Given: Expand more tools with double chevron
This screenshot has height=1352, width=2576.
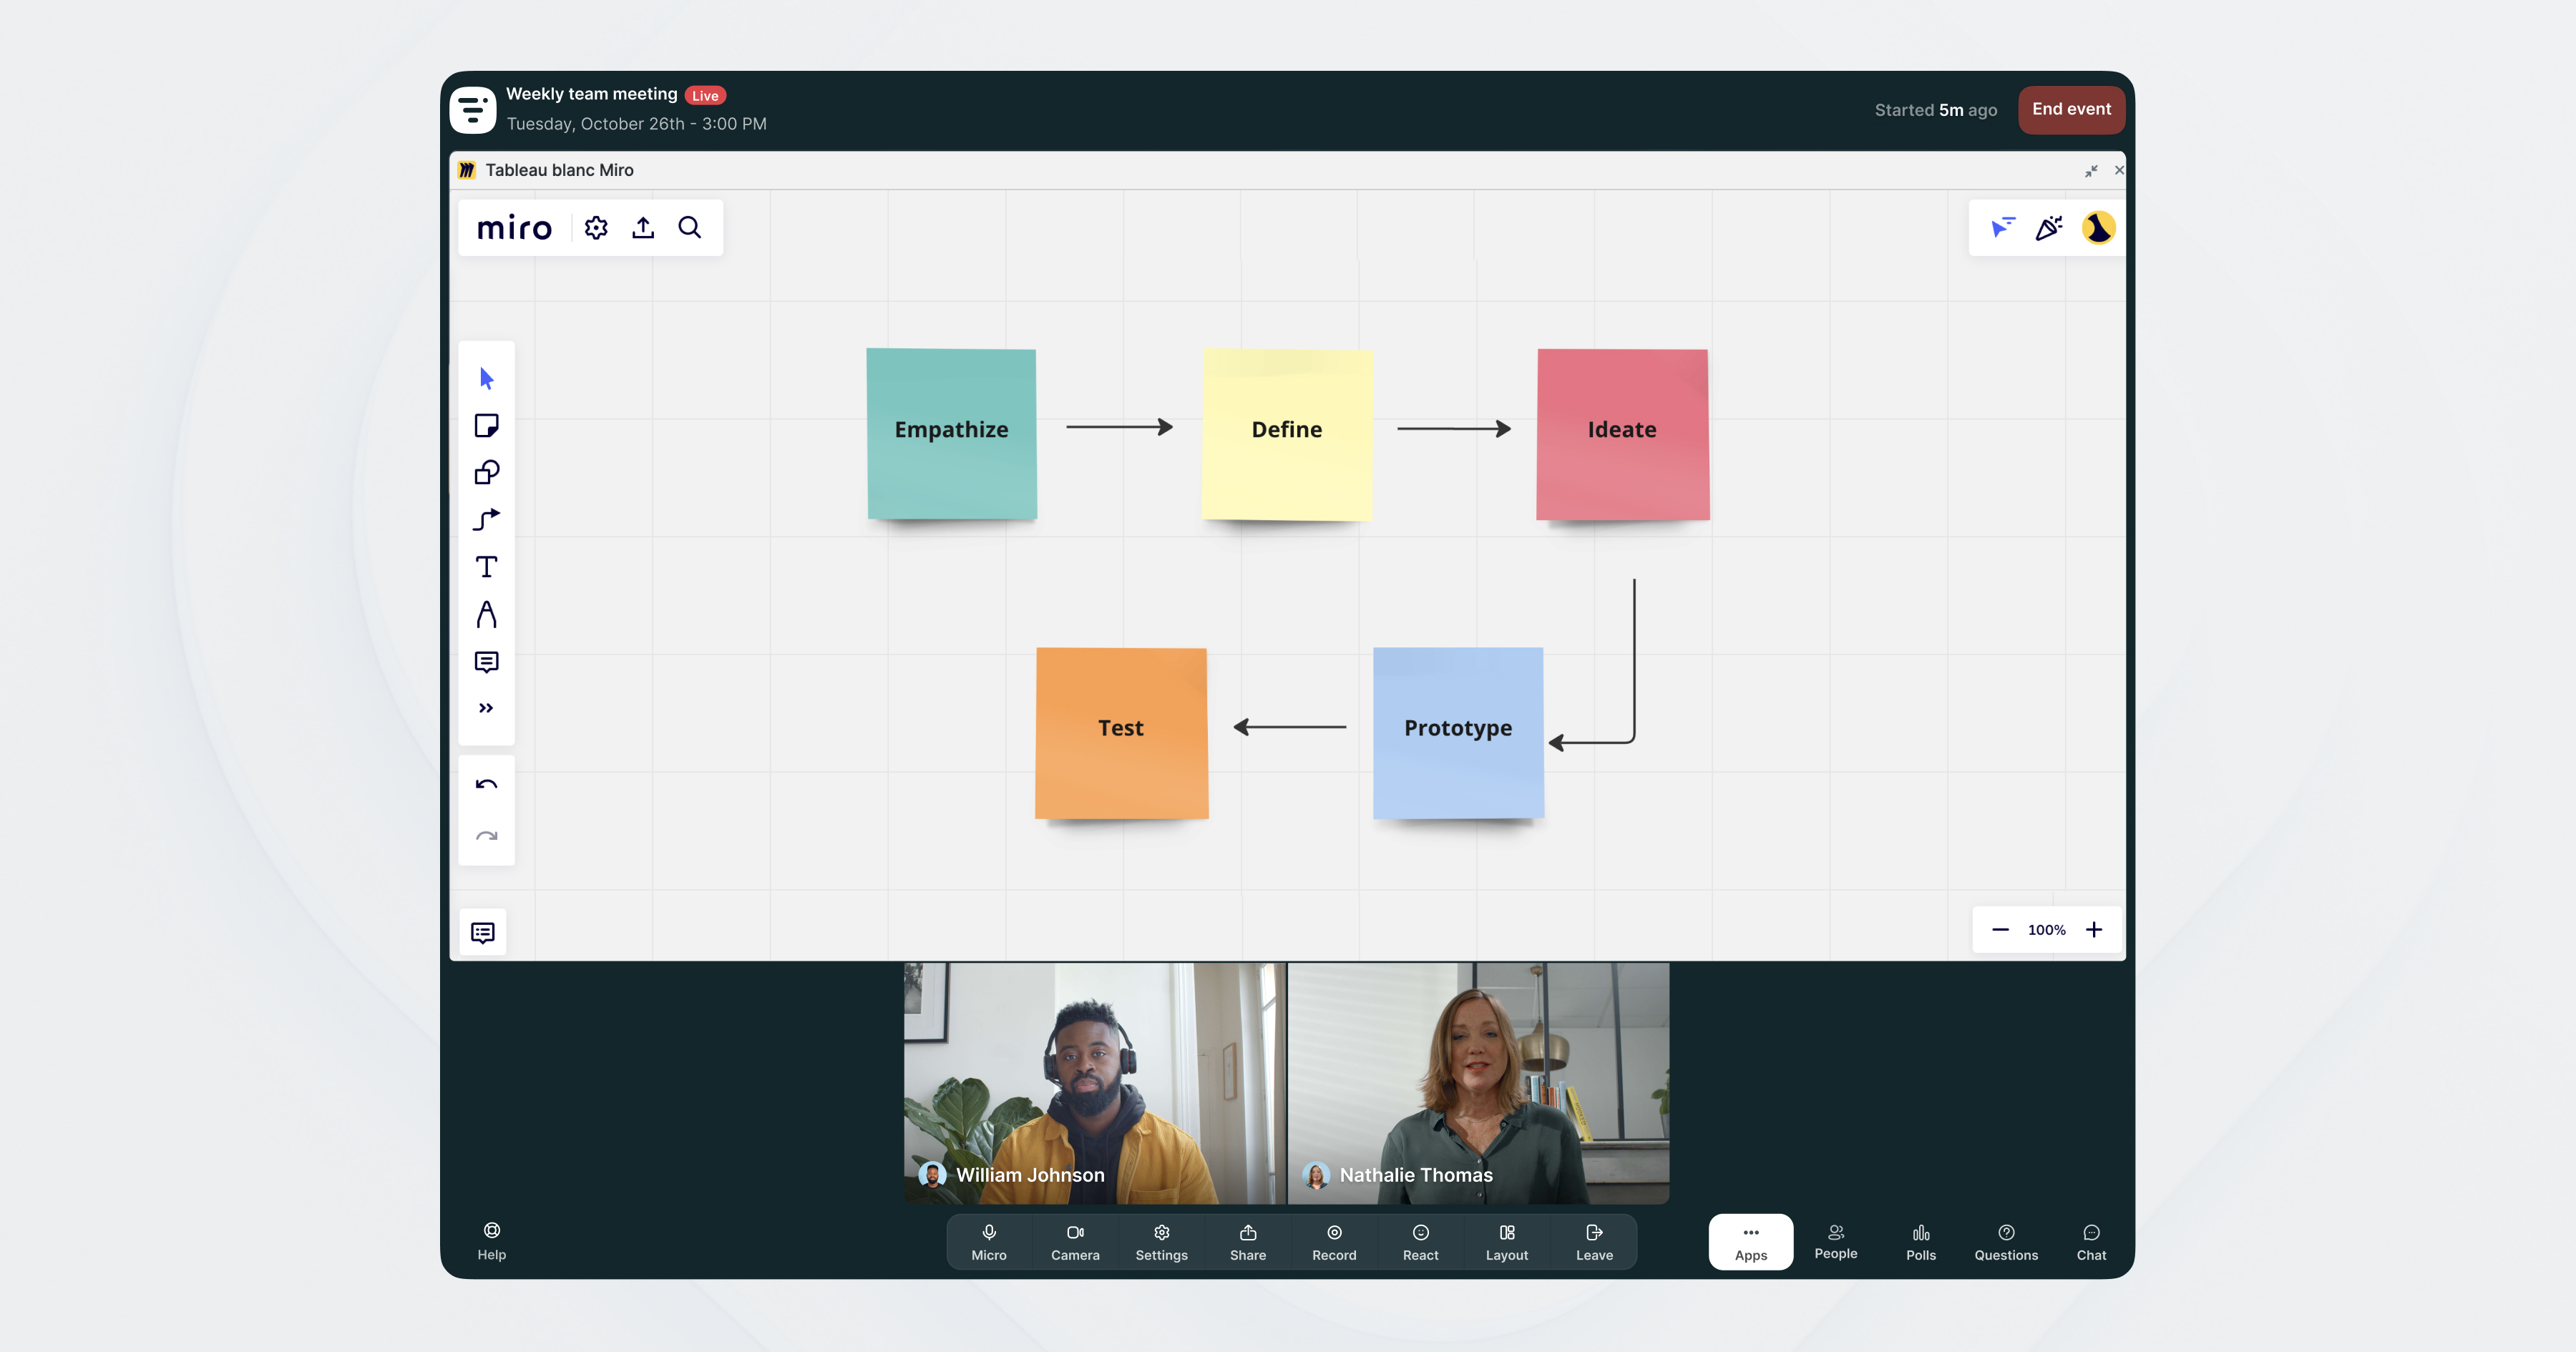Looking at the screenshot, I should (x=486, y=708).
